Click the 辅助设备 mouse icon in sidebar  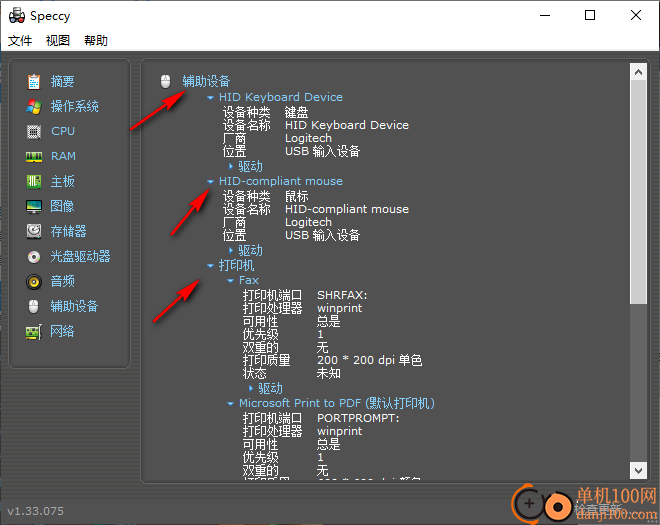[x=34, y=306]
